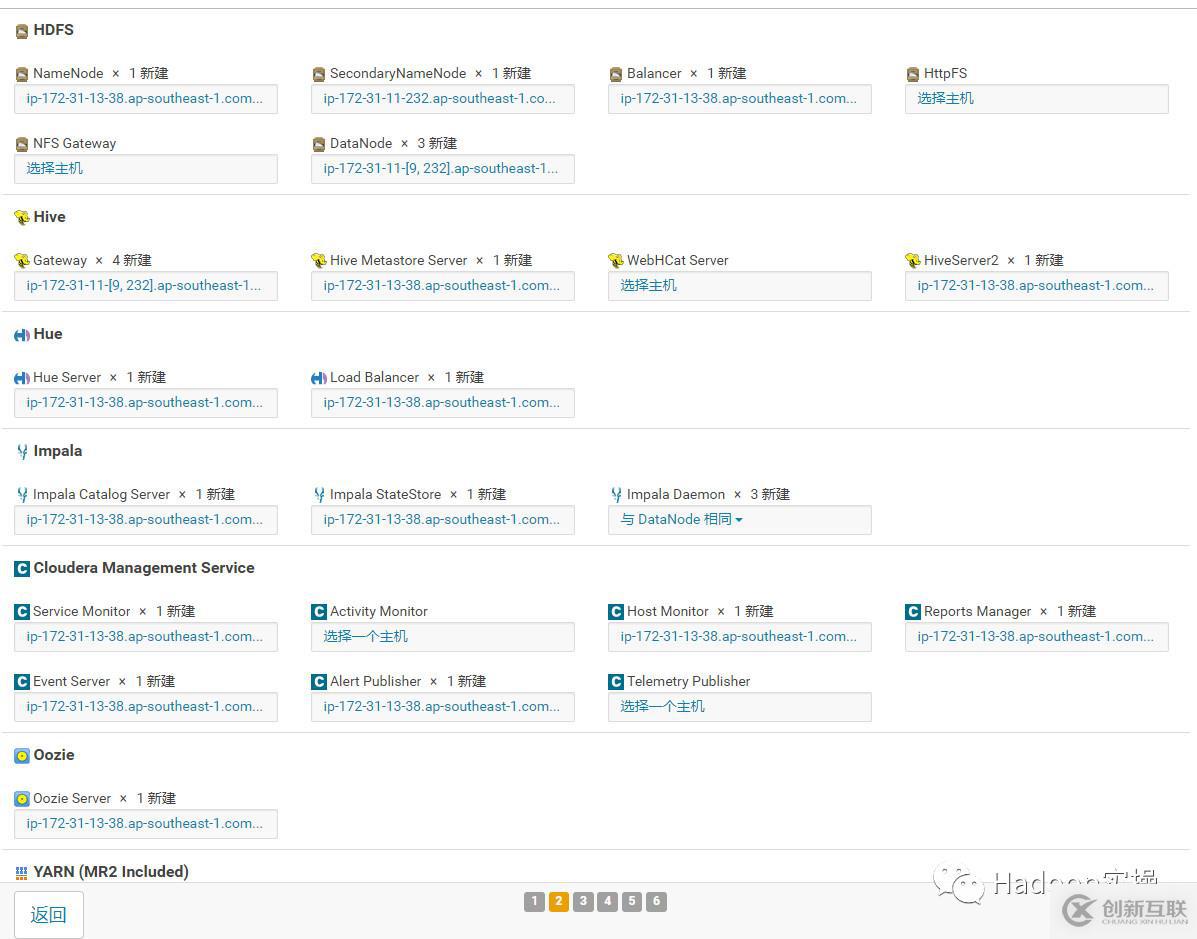Click the Oozie Server role icon
The height and width of the screenshot is (939, 1197).
[22, 799]
